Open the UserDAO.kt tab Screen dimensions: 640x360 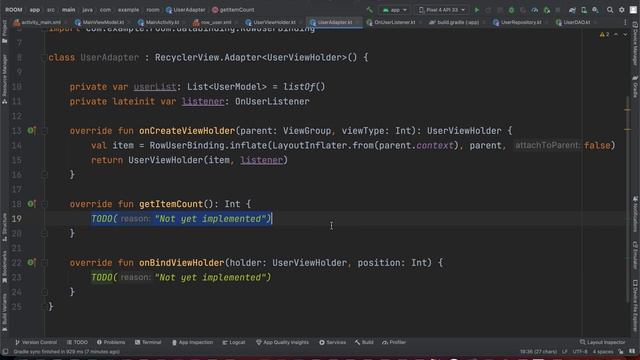pyautogui.click(x=573, y=22)
